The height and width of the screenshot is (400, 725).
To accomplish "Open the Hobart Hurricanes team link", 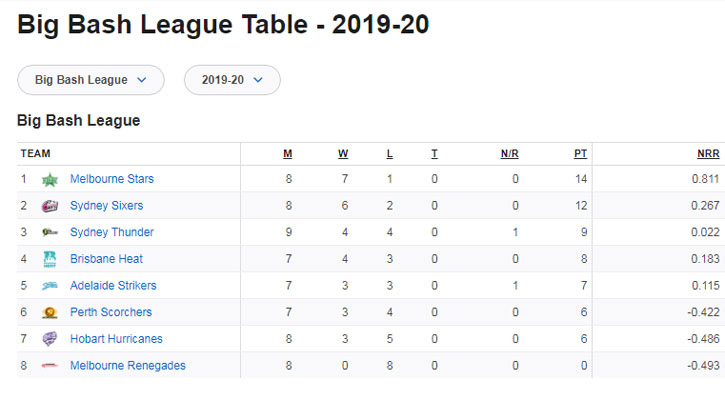I will [x=116, y=339].
